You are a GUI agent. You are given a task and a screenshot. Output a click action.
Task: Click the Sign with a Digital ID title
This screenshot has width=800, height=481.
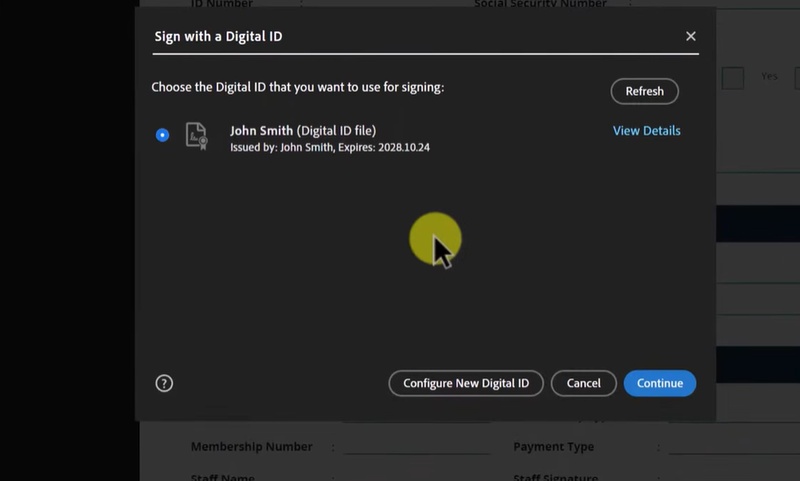pos(218,36)
